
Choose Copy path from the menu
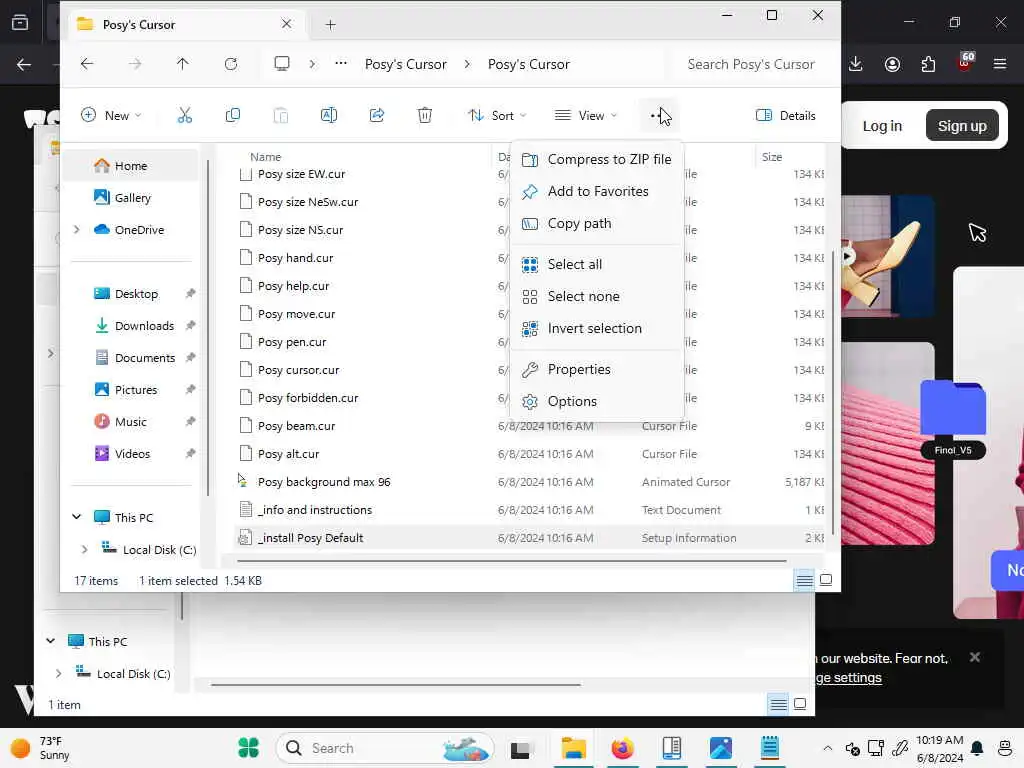coord(596,223)
